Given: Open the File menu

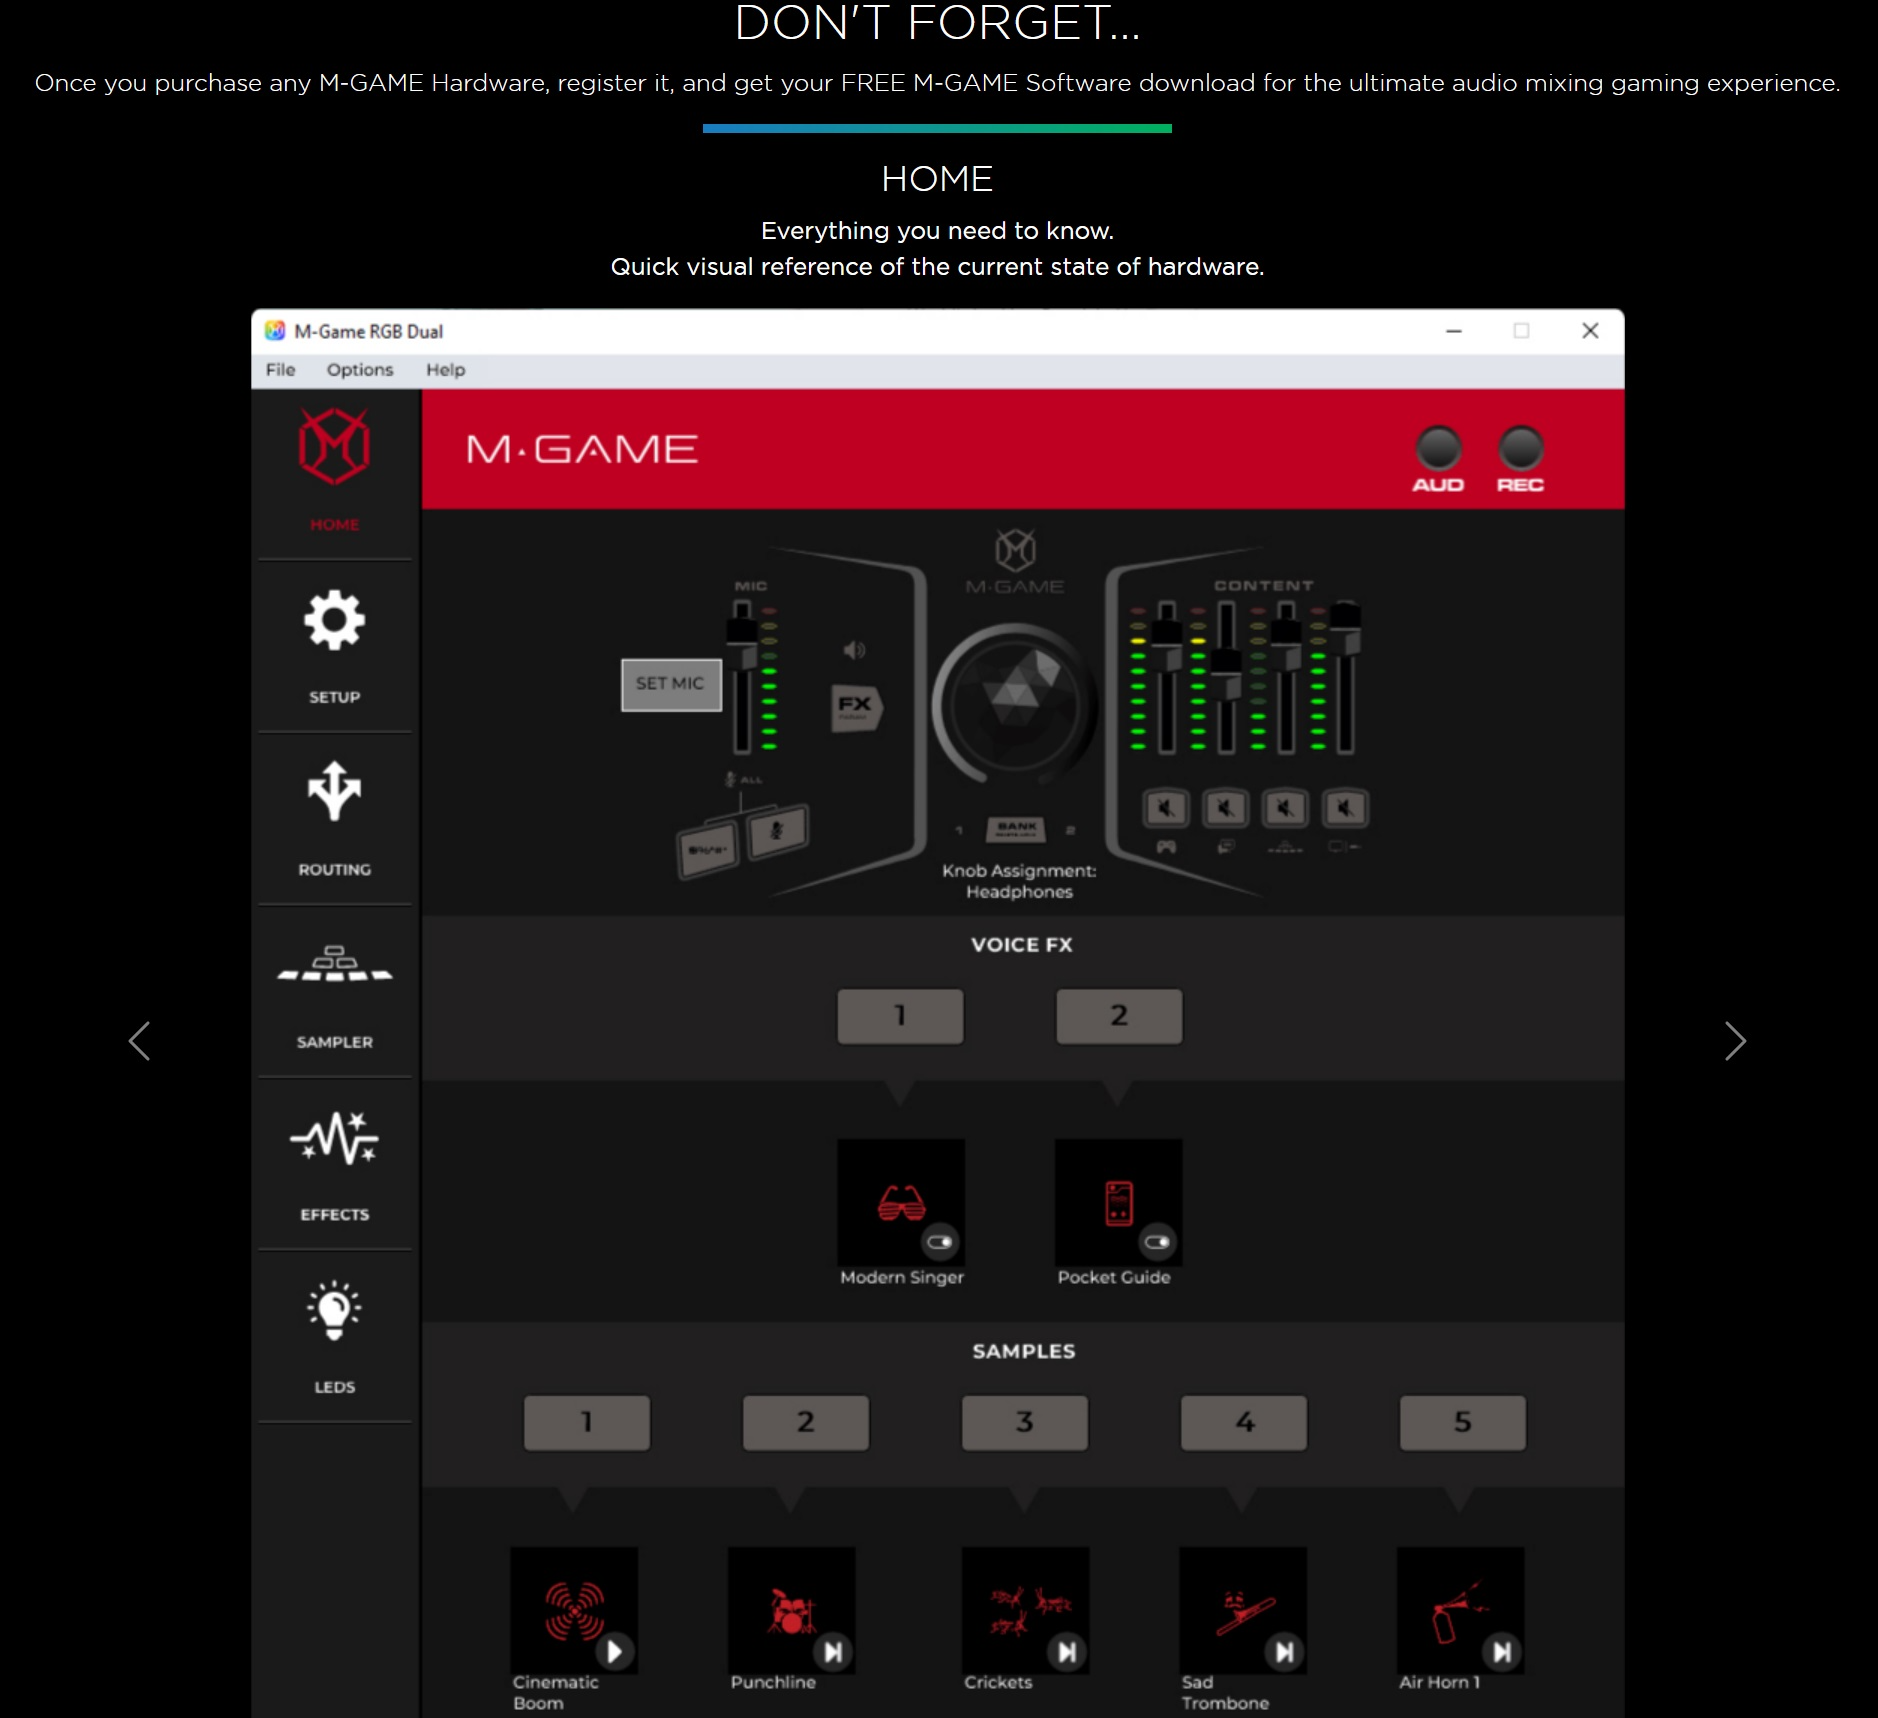Looking at the screenshot, I should pyautogui.click(x=280, y=370).
